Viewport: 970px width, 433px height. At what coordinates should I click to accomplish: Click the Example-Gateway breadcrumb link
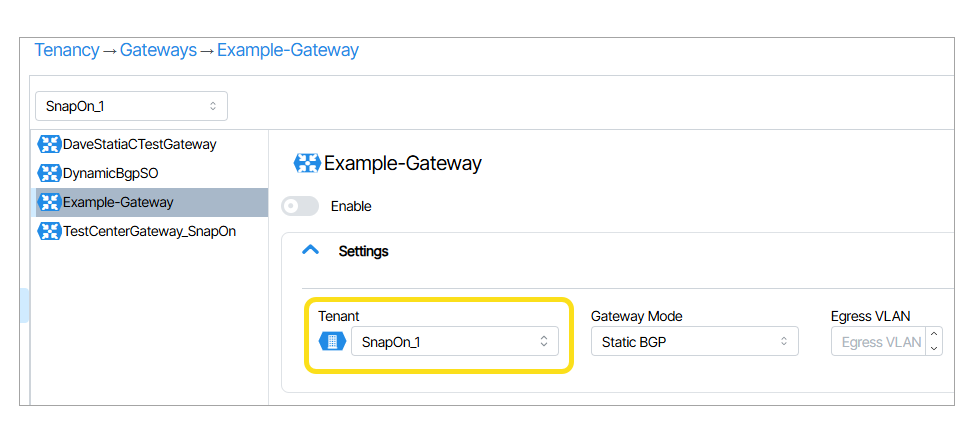tap(288, 50)
